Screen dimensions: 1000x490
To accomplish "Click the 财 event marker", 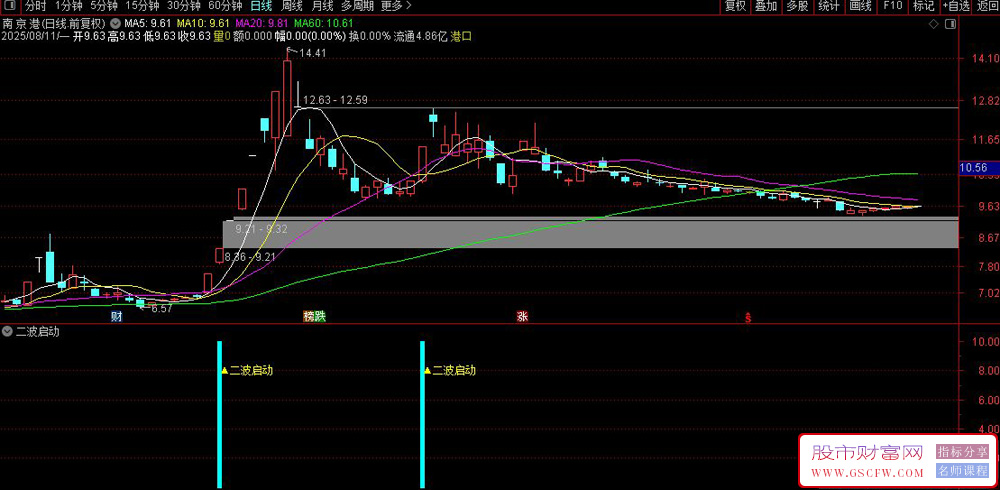I will pos(116,316).
